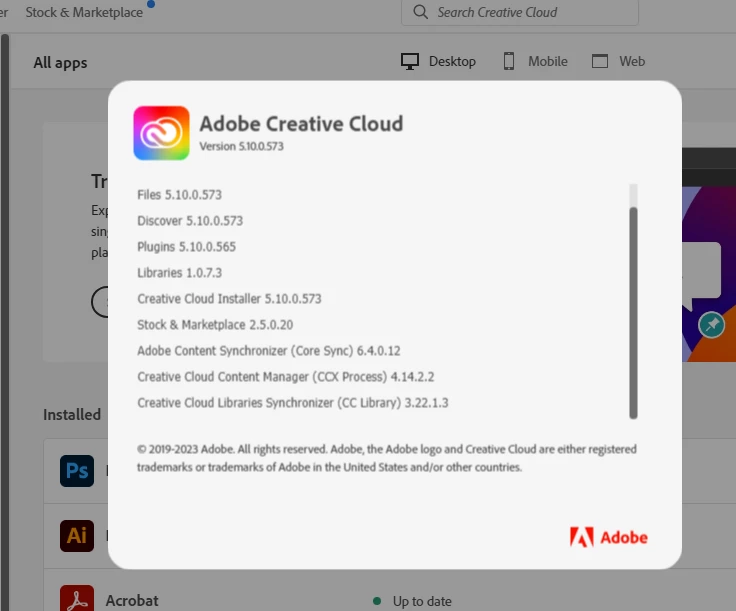Click the Adobe Creative Cloud title

coord(301,124)
